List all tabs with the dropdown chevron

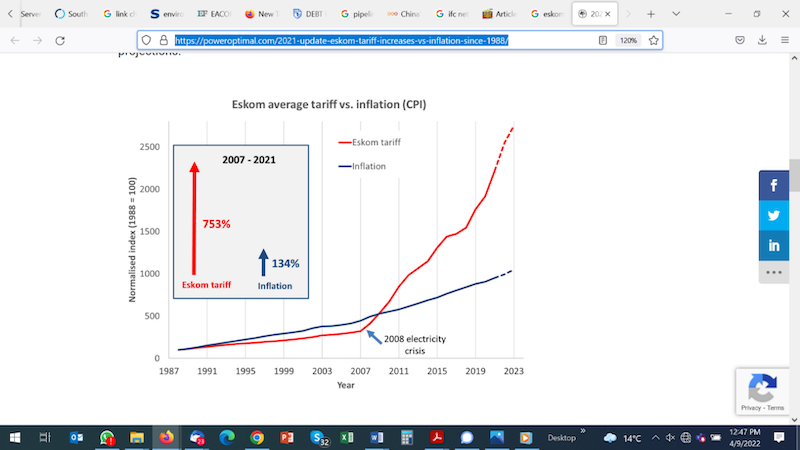pos(676,14)
